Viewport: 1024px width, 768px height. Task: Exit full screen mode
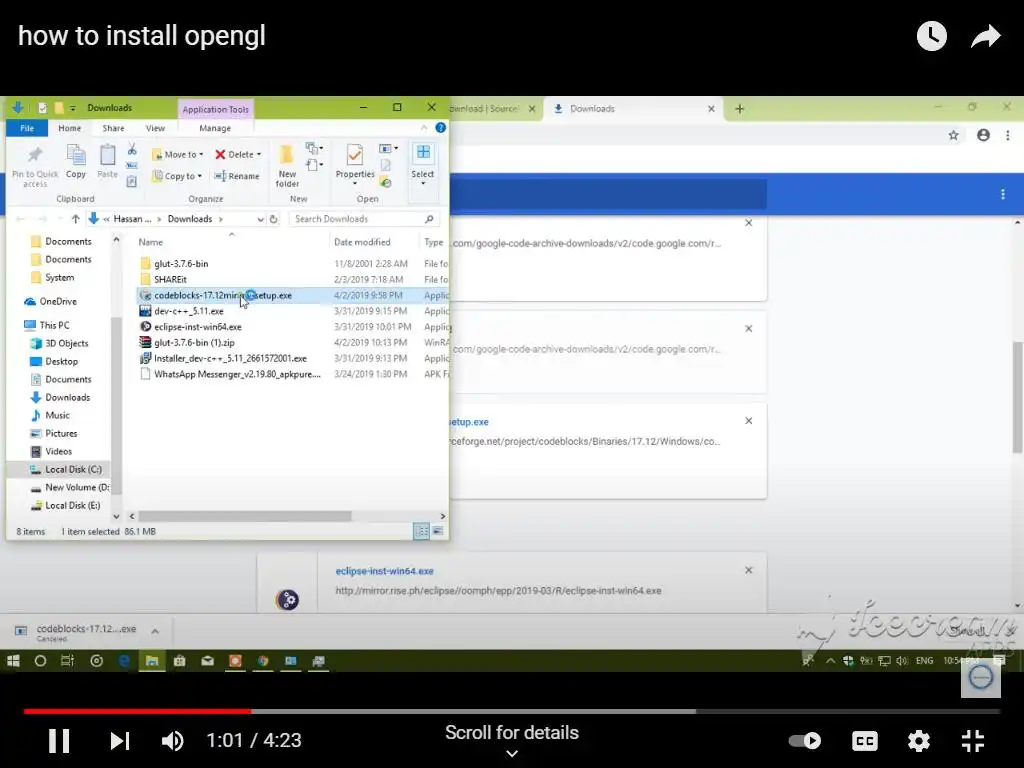point(972,741)
